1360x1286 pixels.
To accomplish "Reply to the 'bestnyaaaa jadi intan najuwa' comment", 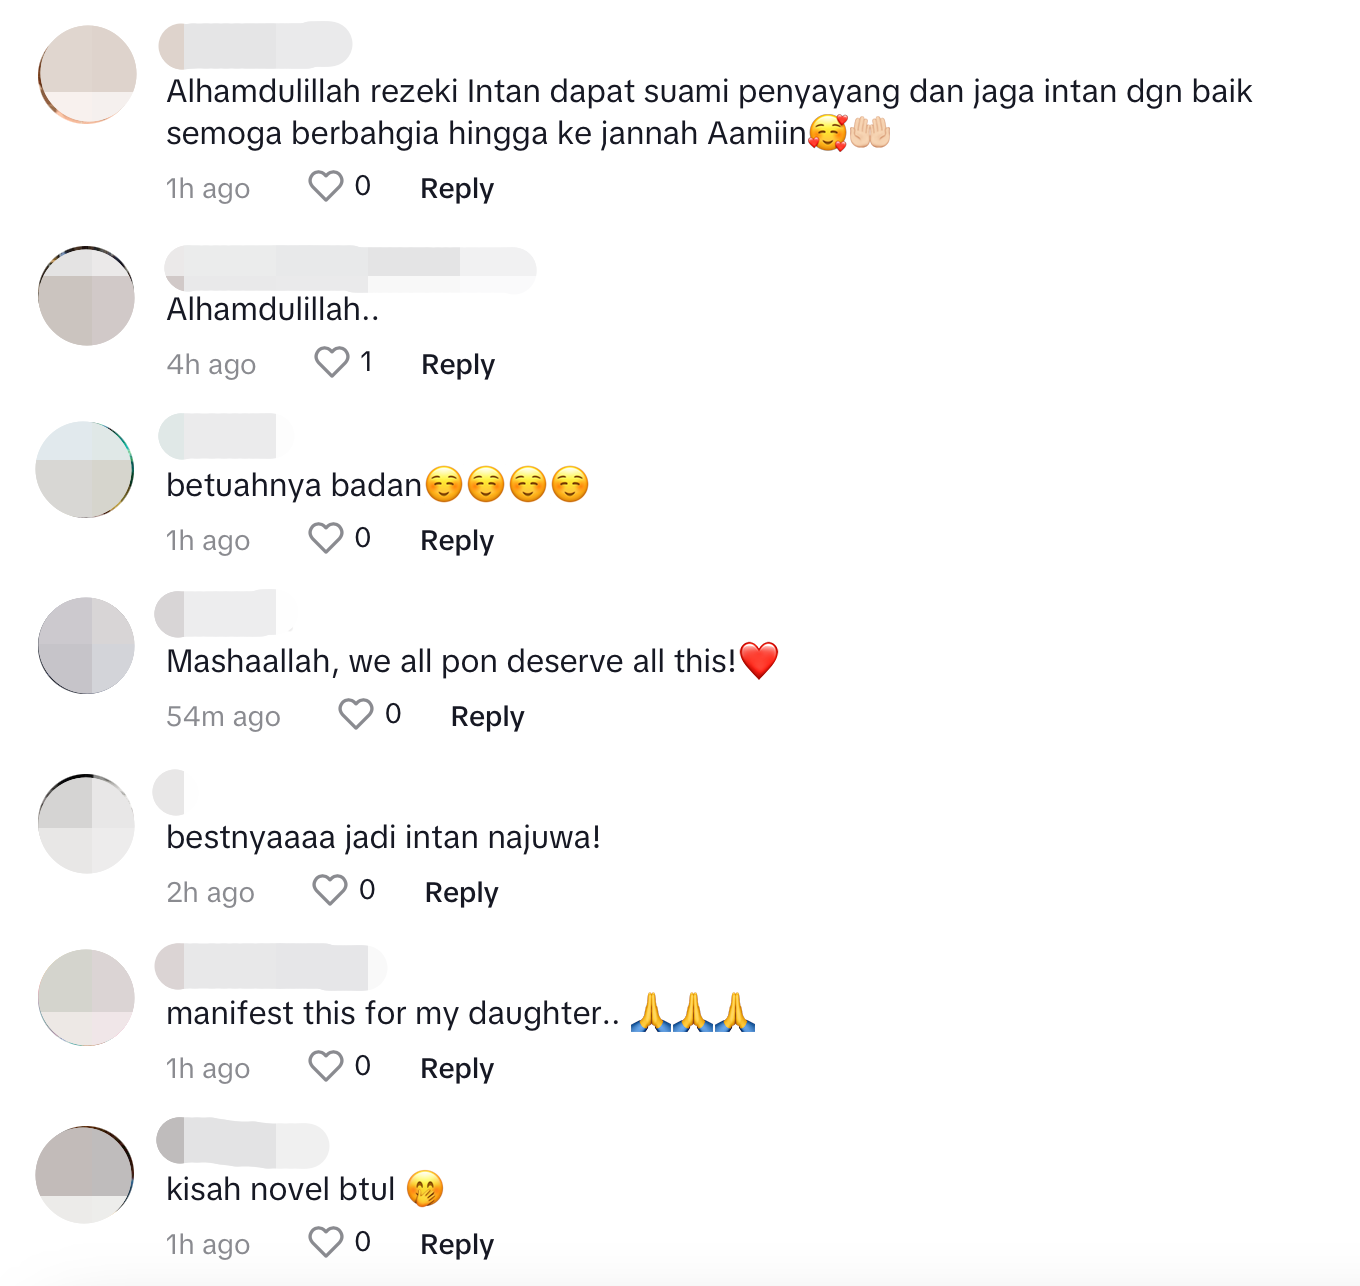I will 461,892.
